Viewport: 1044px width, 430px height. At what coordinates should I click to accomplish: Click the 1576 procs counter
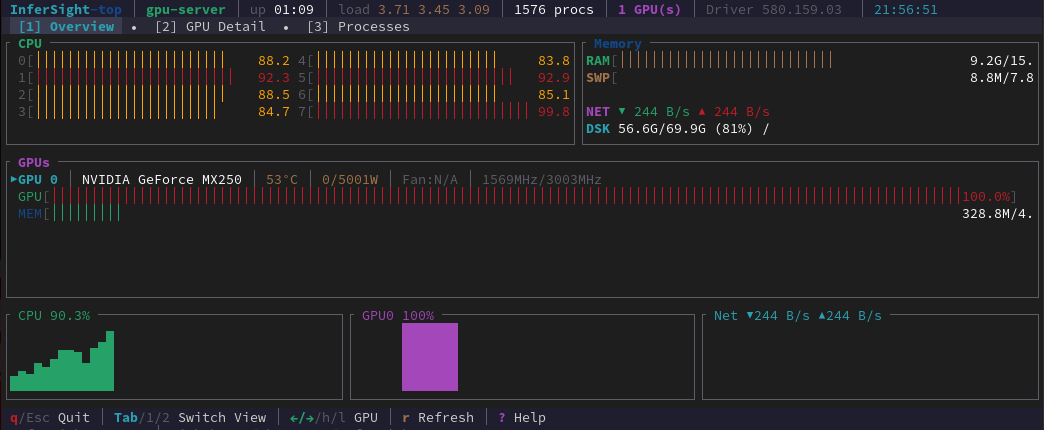[554, 9]
